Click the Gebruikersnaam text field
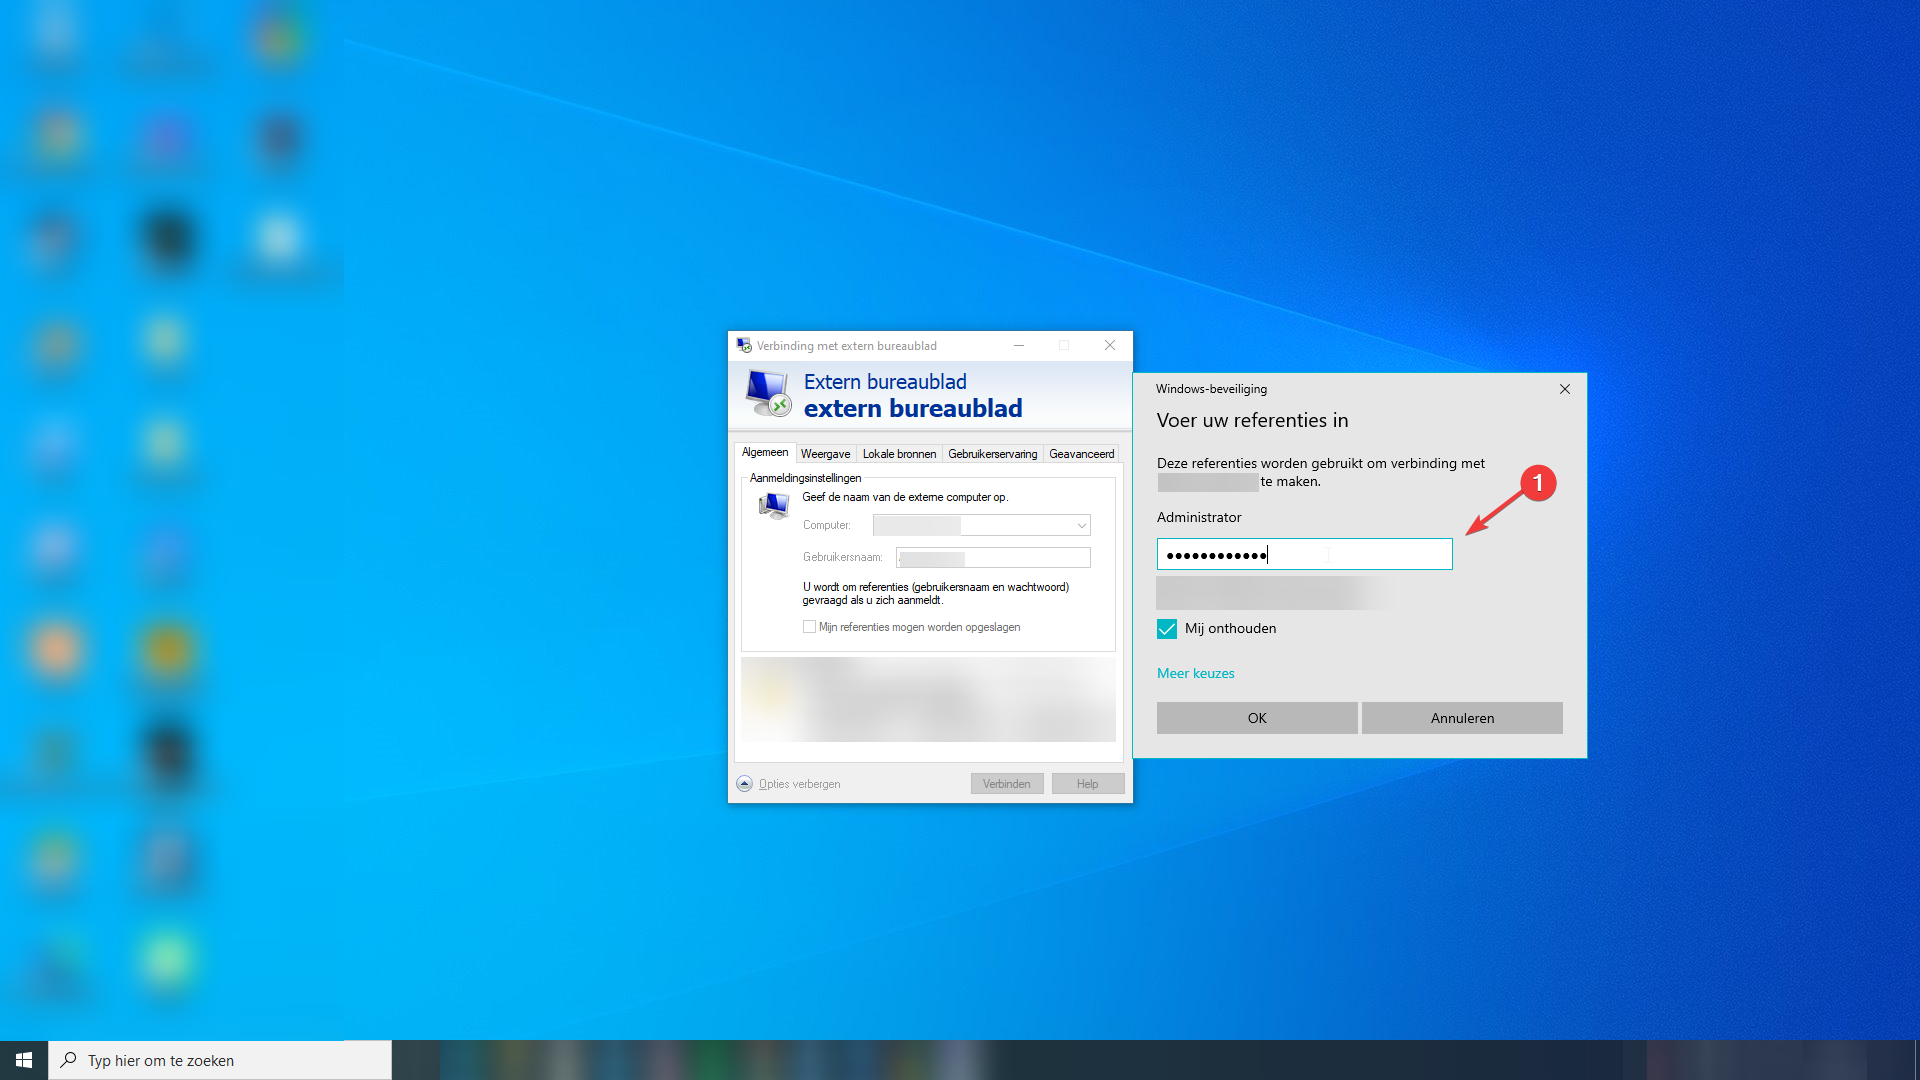This screenshot has width=1920, height=1080. (x=993, y=558)
